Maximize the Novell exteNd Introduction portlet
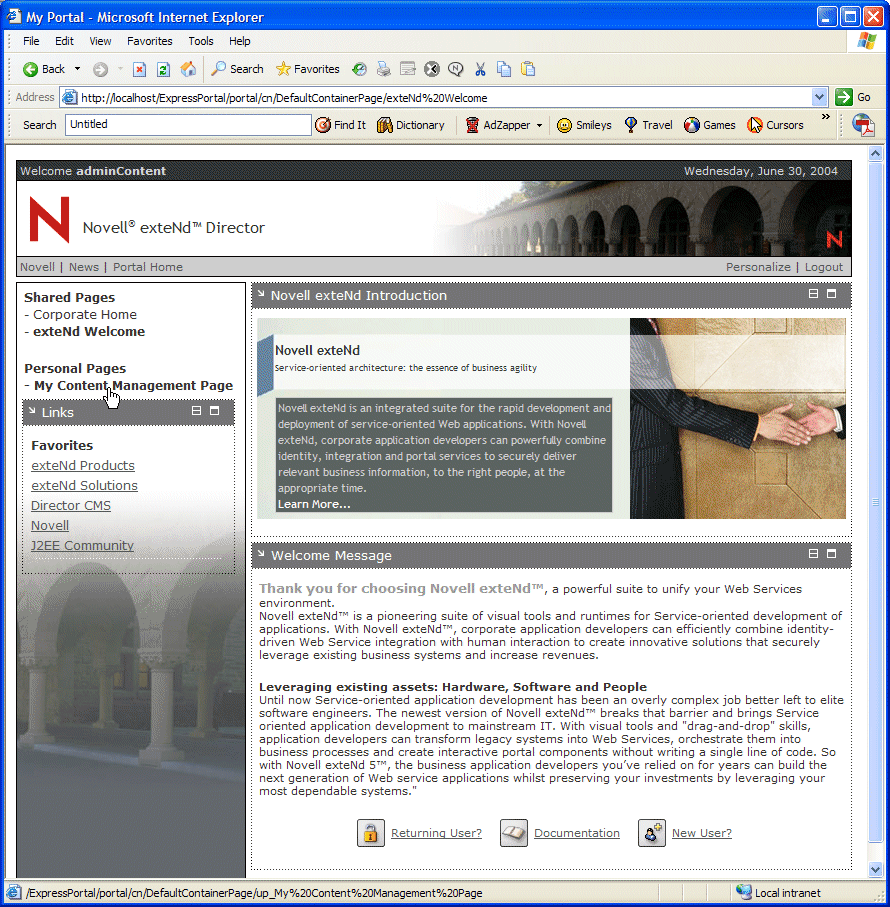The width and height of the screenshot is (890, 907). pos(832,294)
